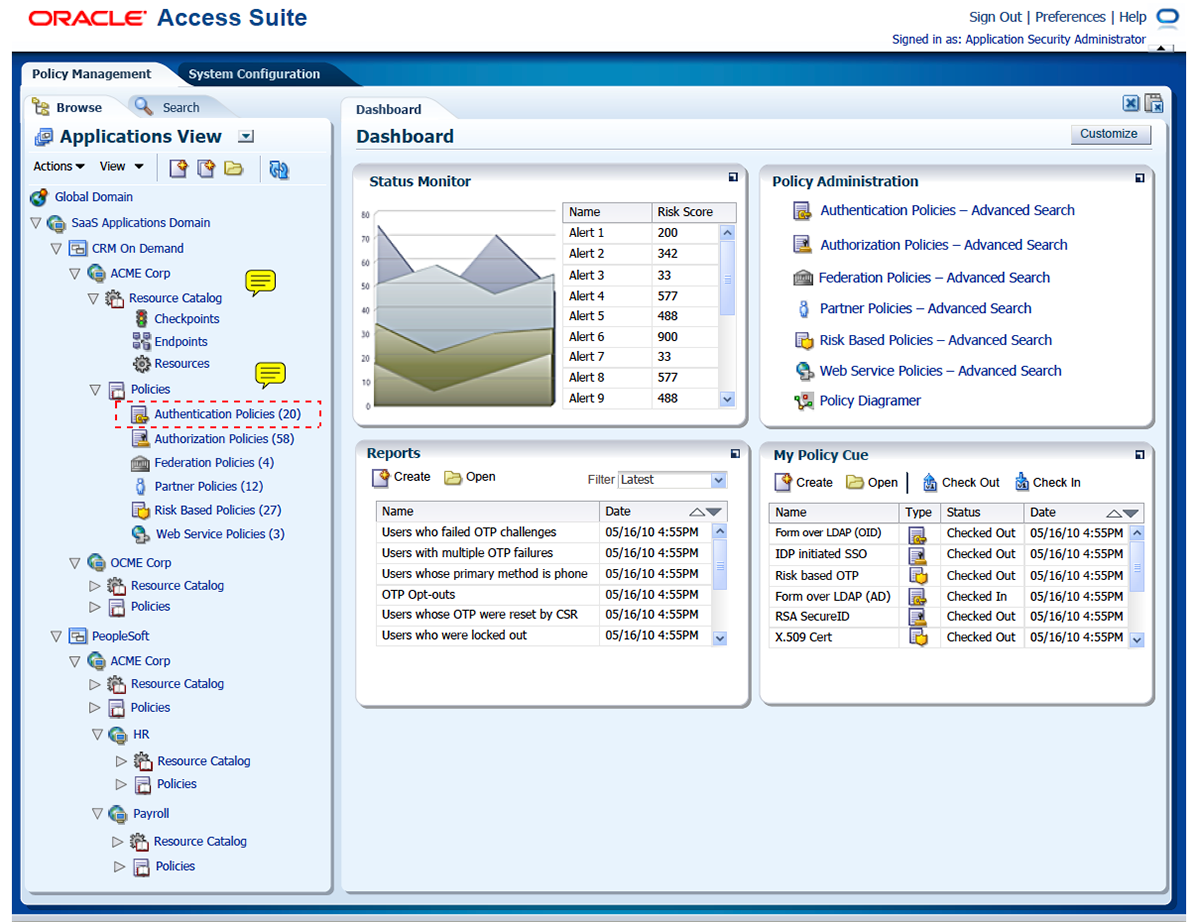
Task: Sort My Policy Cue Date descending arrow
Action: coord(1130,513)
